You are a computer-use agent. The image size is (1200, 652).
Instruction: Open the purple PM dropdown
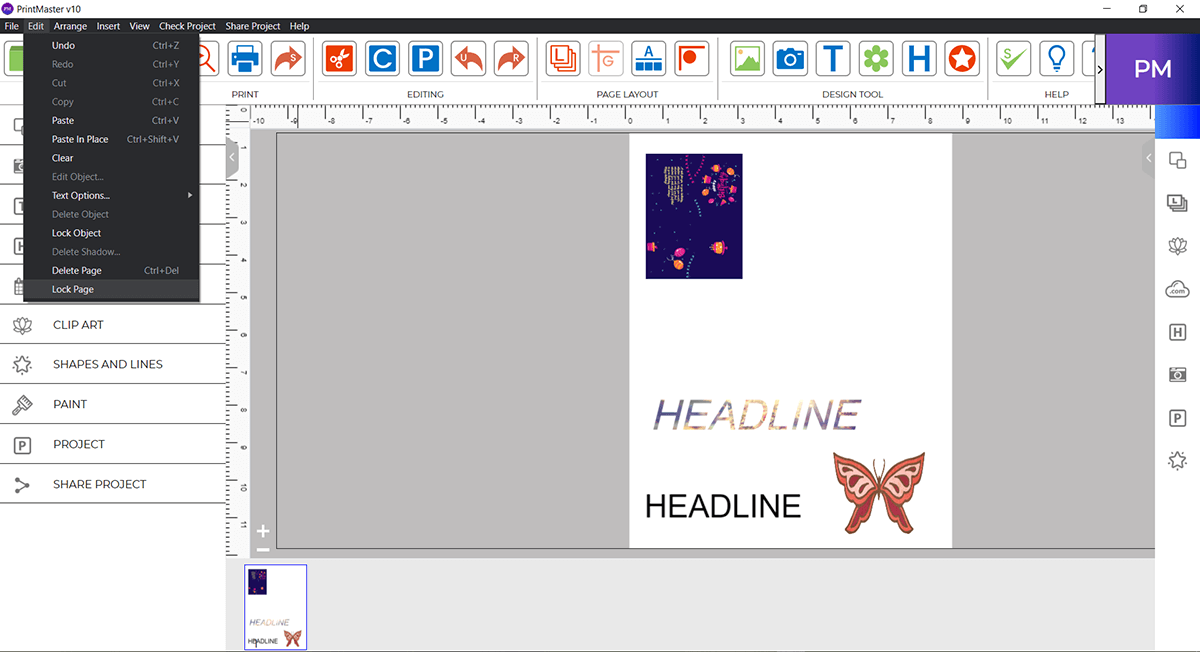pos(1152,68)
